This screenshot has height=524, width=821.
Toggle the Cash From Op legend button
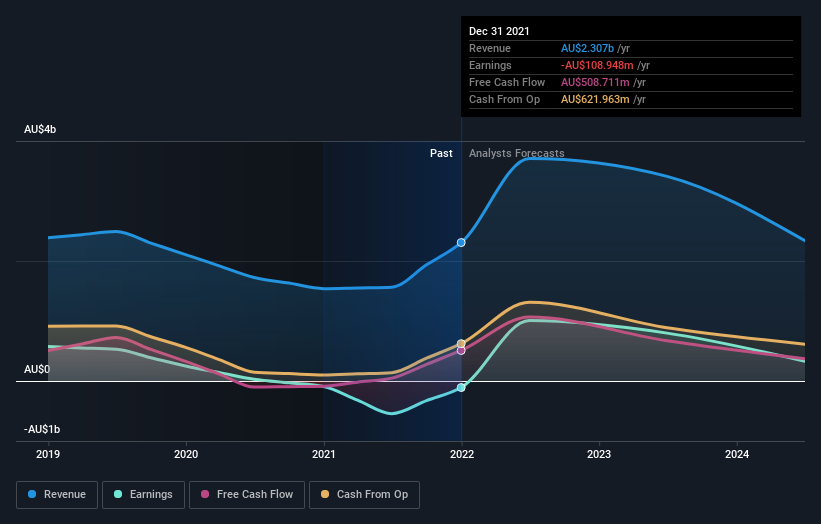coord(364,495)
